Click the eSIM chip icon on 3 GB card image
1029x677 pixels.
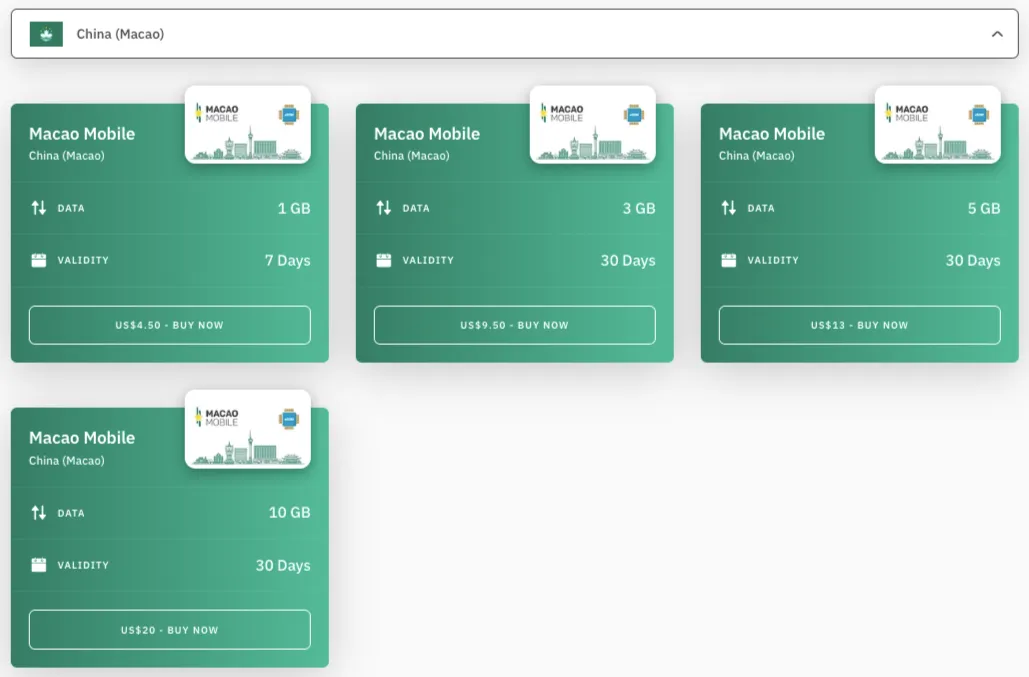[634, 114]
